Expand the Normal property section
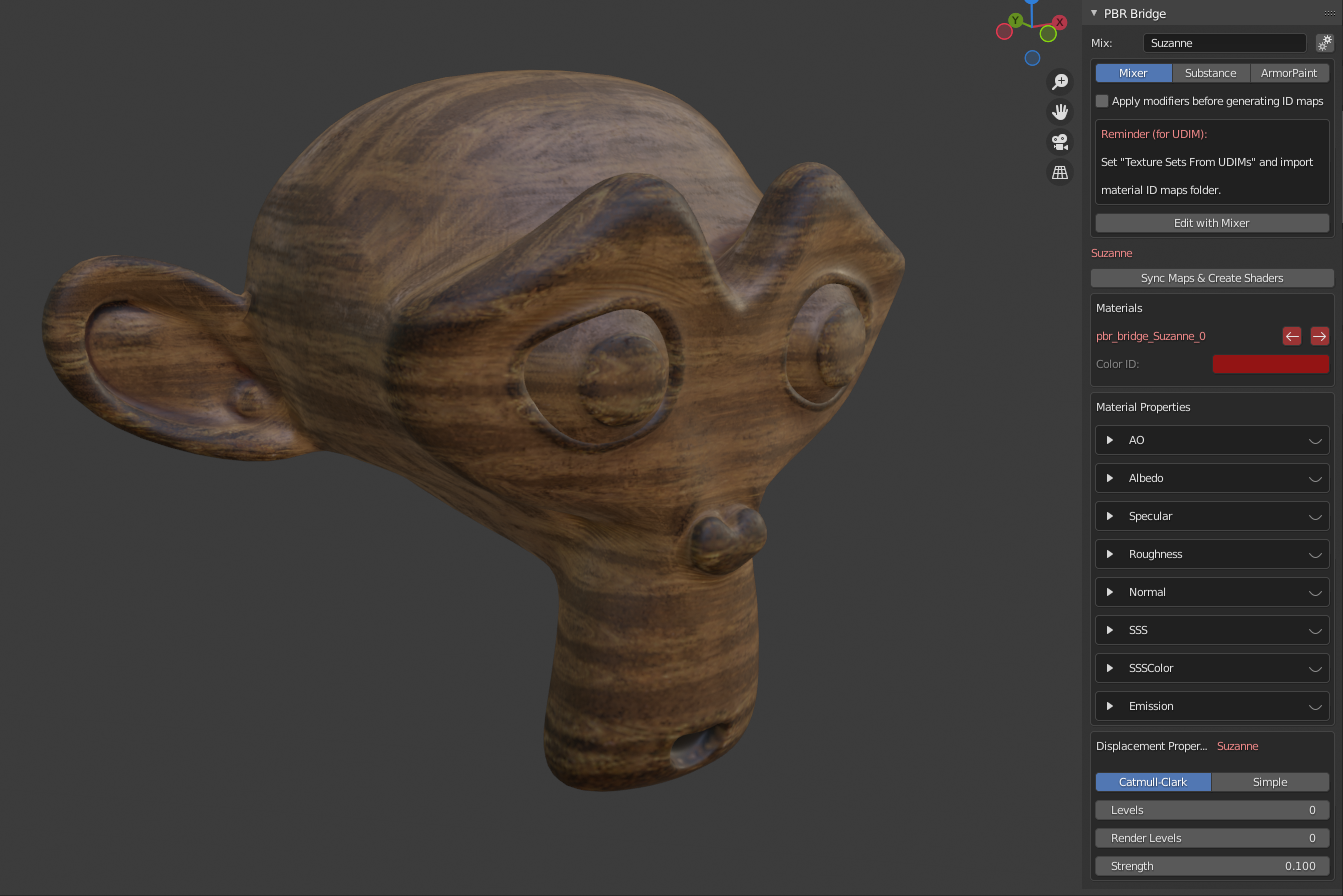1343x896 pixels. 1110,592
